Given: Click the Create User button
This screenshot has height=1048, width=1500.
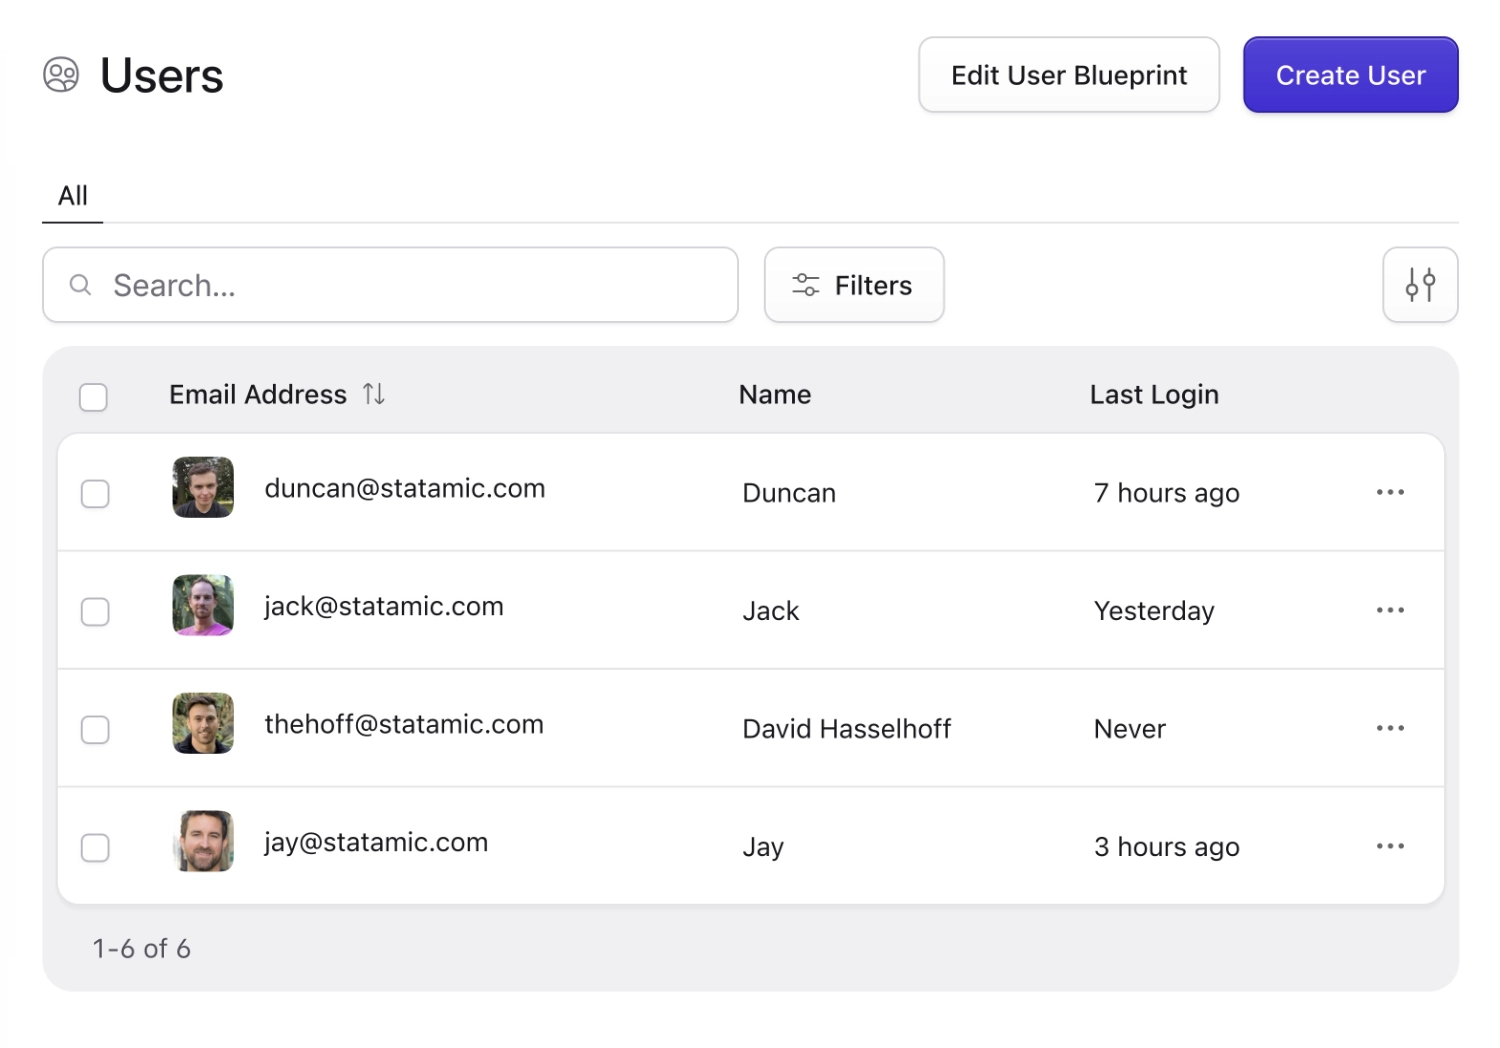Looking at the screenshot, I should [x=1350, y=74].
